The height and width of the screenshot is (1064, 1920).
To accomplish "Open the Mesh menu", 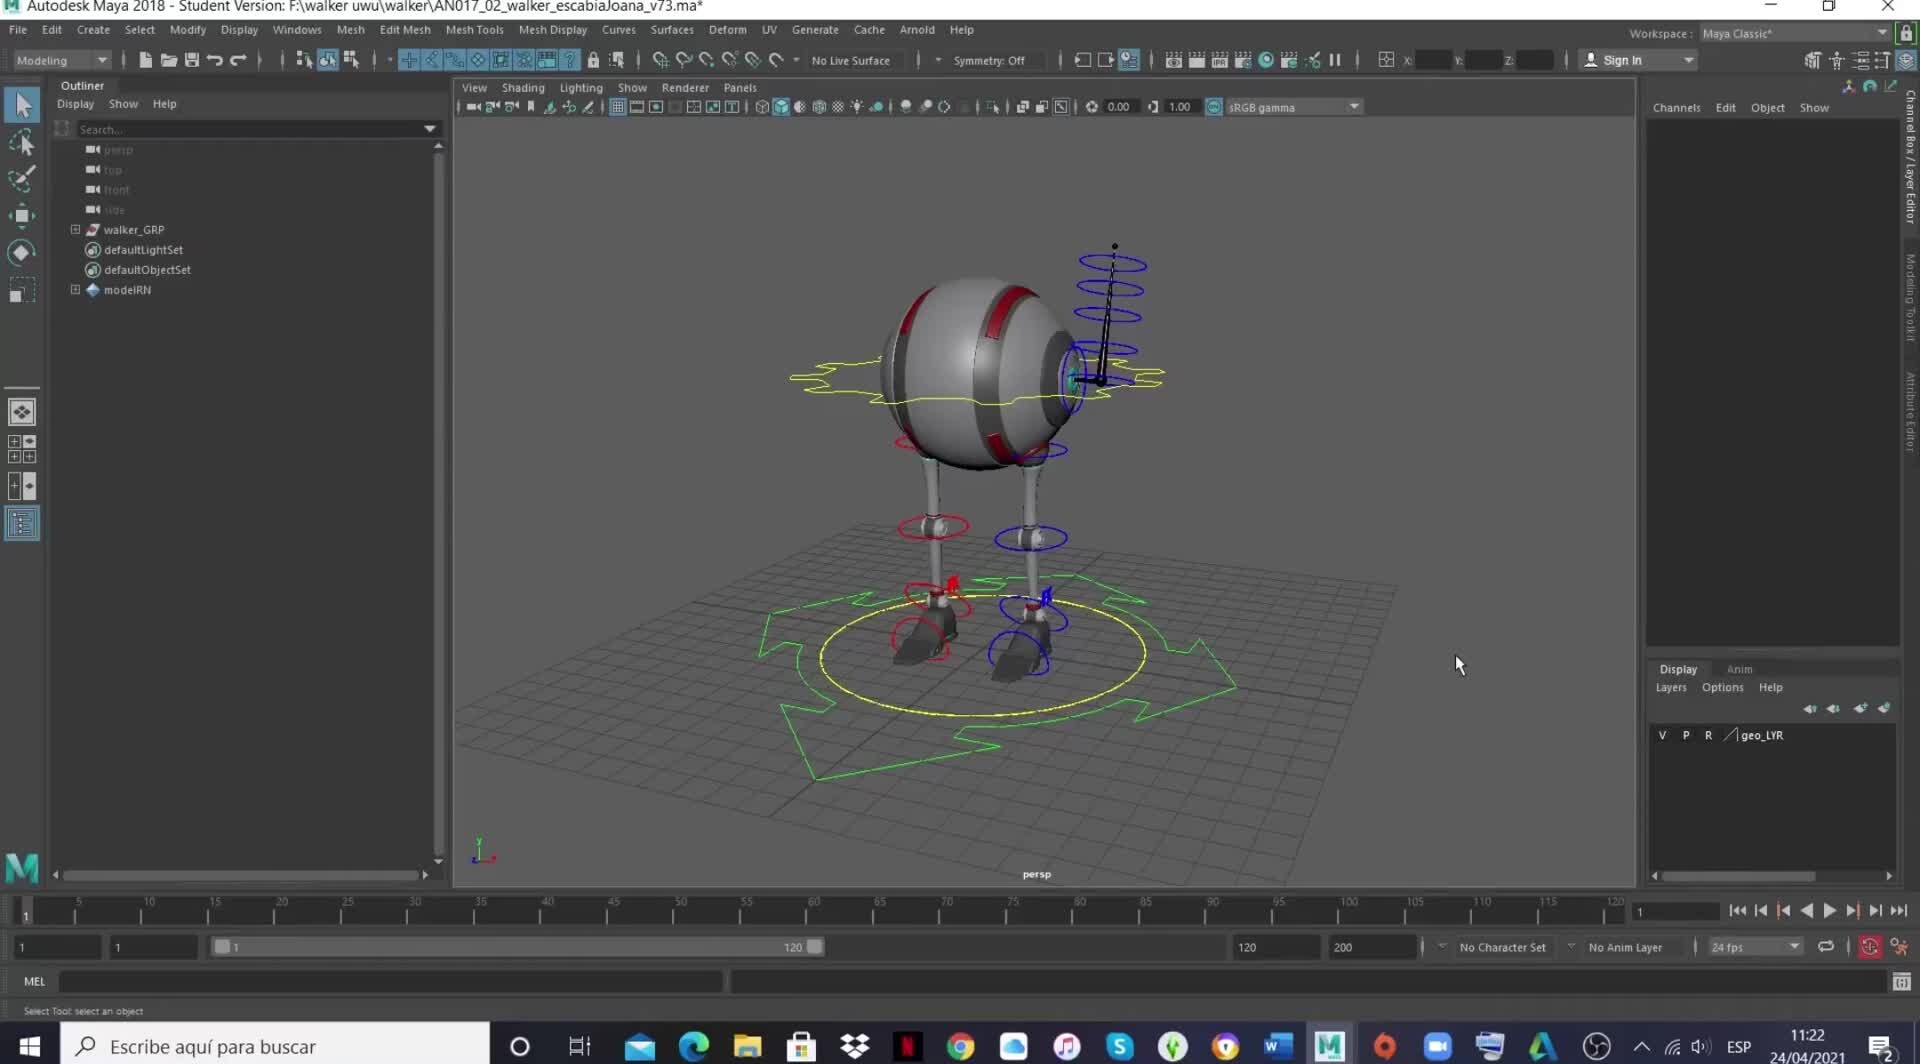I will (351, 30).
